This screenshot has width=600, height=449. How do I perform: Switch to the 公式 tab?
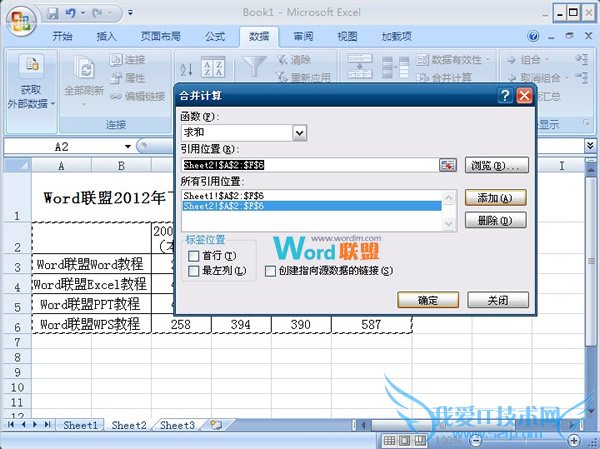coord(215,36)
